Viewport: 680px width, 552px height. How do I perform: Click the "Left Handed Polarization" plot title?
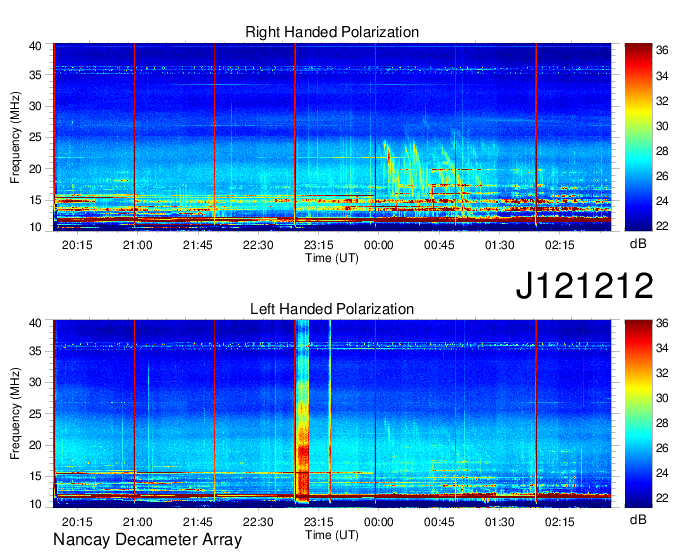tap(332, 309)
